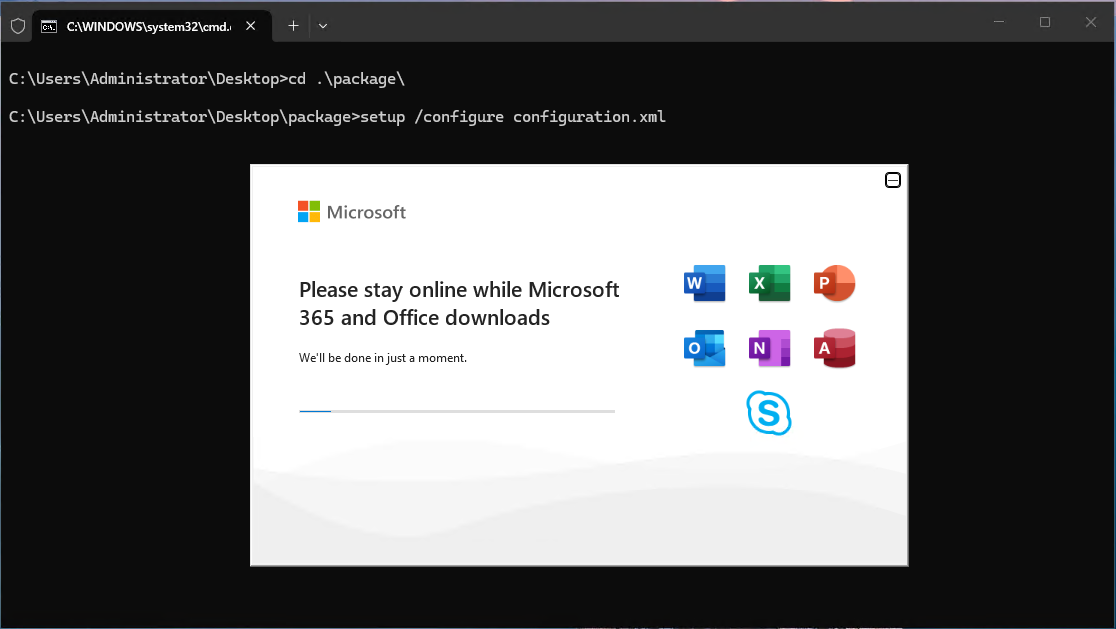1116x629 pixels.
Task: Click the cmd icon on the terminal tab
Action: [x=49, y=26]
